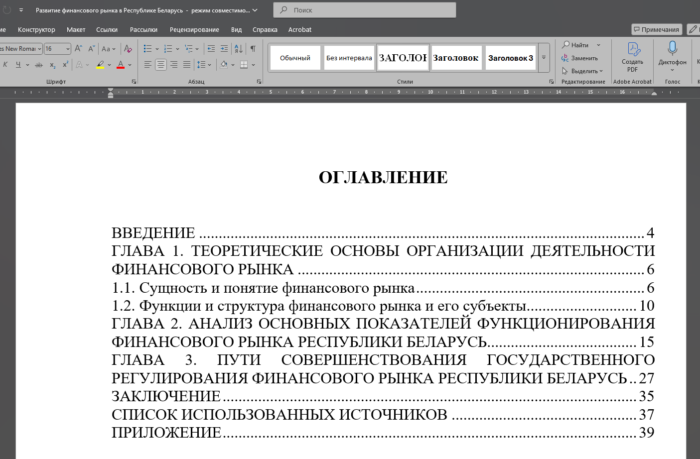Open quick access toolbar customization arrow
The image size is (700, 459).
tap(21, 10)
